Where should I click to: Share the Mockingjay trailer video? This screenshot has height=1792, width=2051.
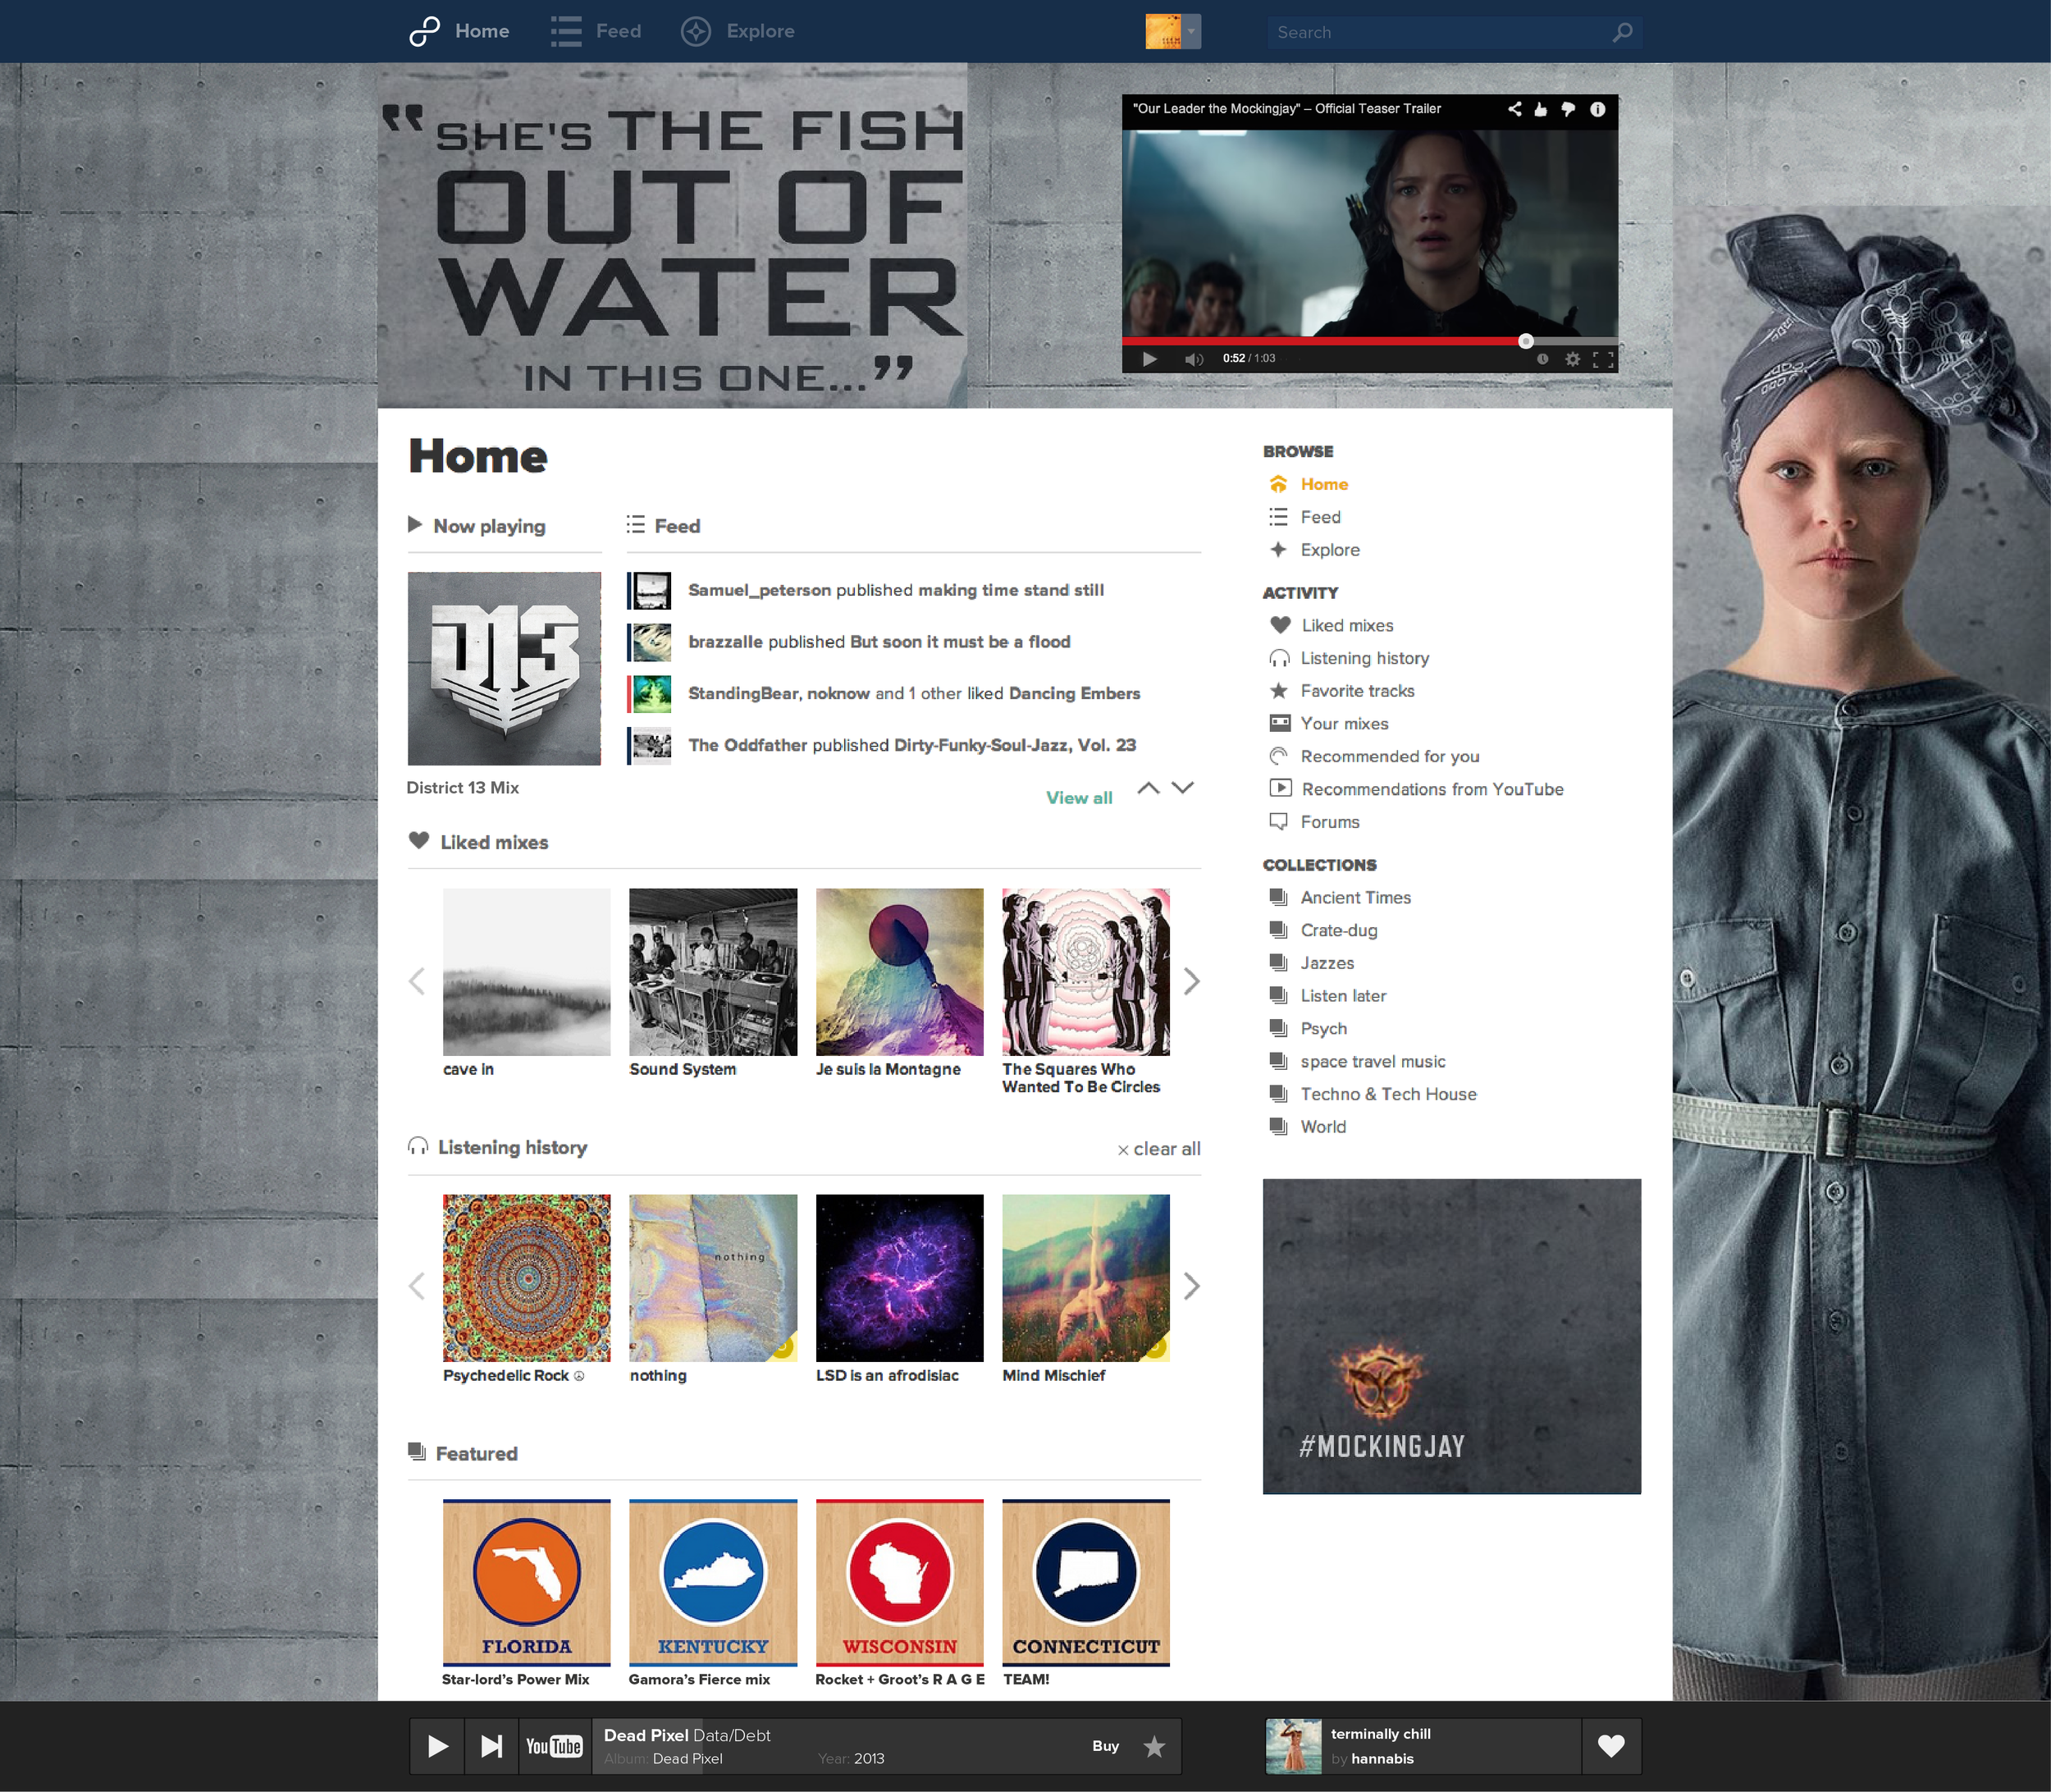pyautogui.click(x=1514, y=109)
